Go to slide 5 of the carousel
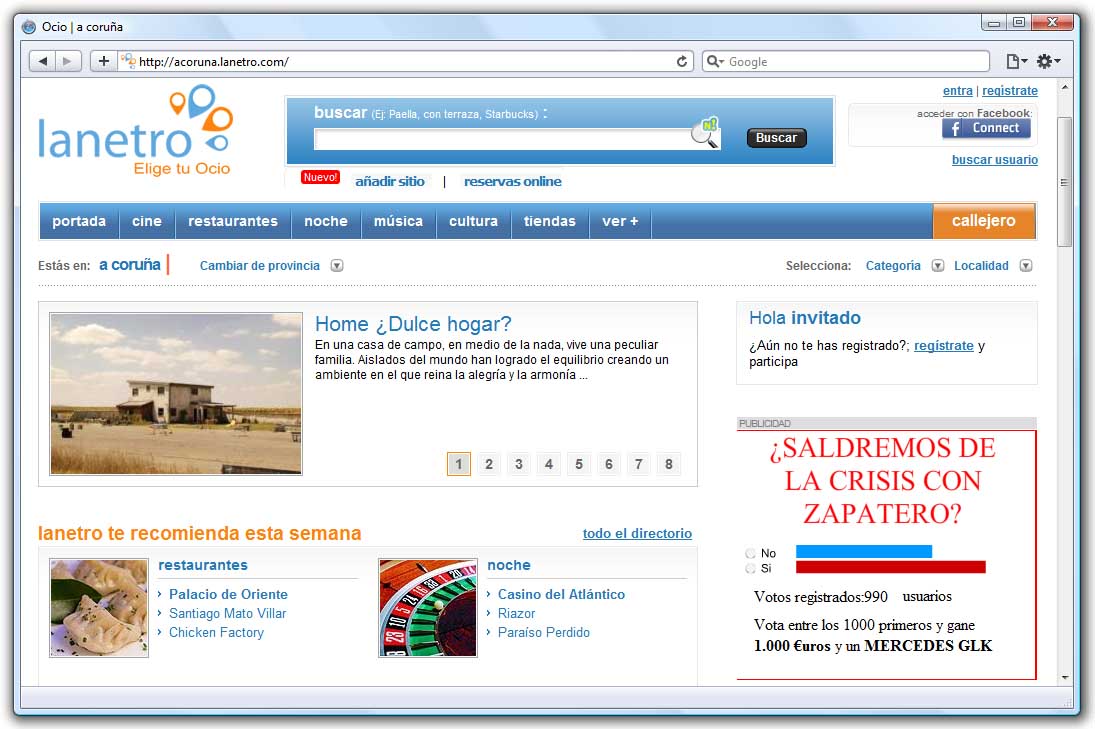Image resolution: width=1095 pixels, height=729 pixels. [x=579, y=464]
